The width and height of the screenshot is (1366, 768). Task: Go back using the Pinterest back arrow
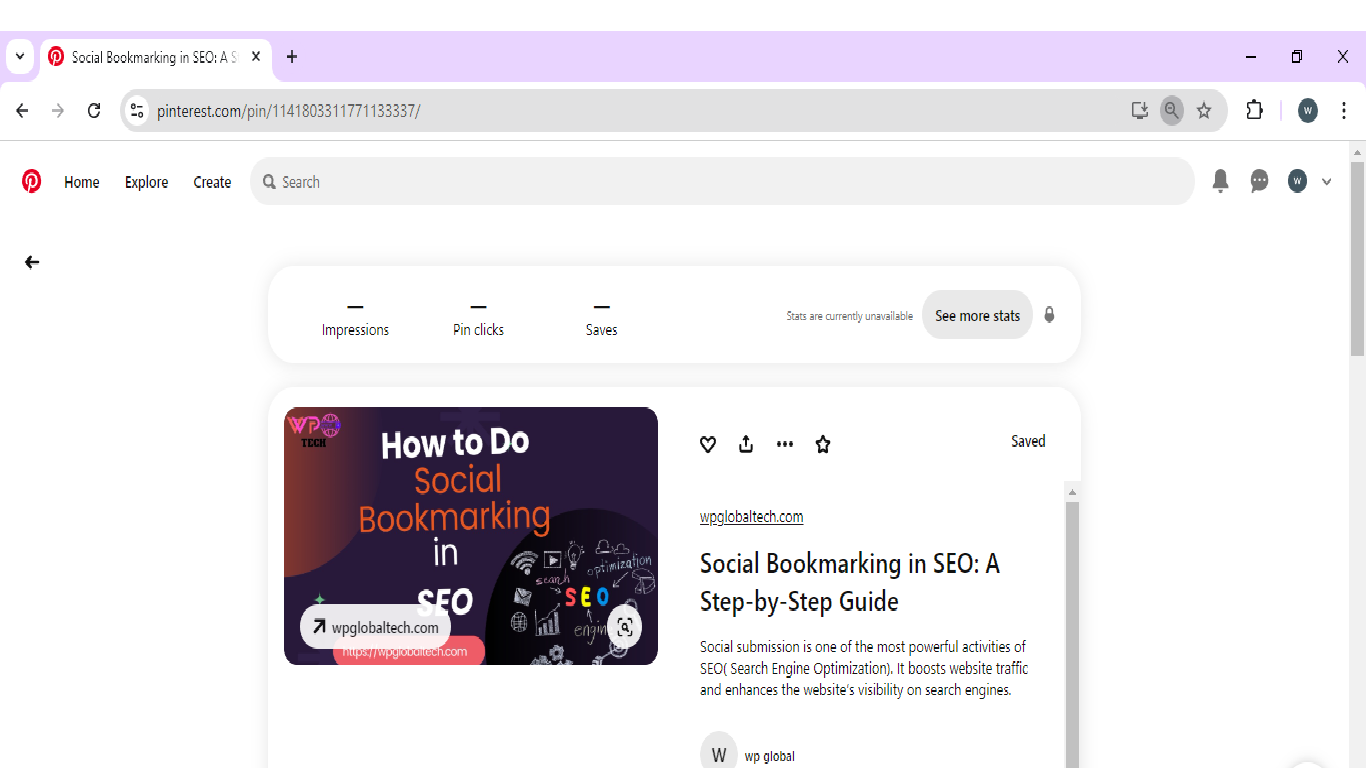(x=32, y=262)
